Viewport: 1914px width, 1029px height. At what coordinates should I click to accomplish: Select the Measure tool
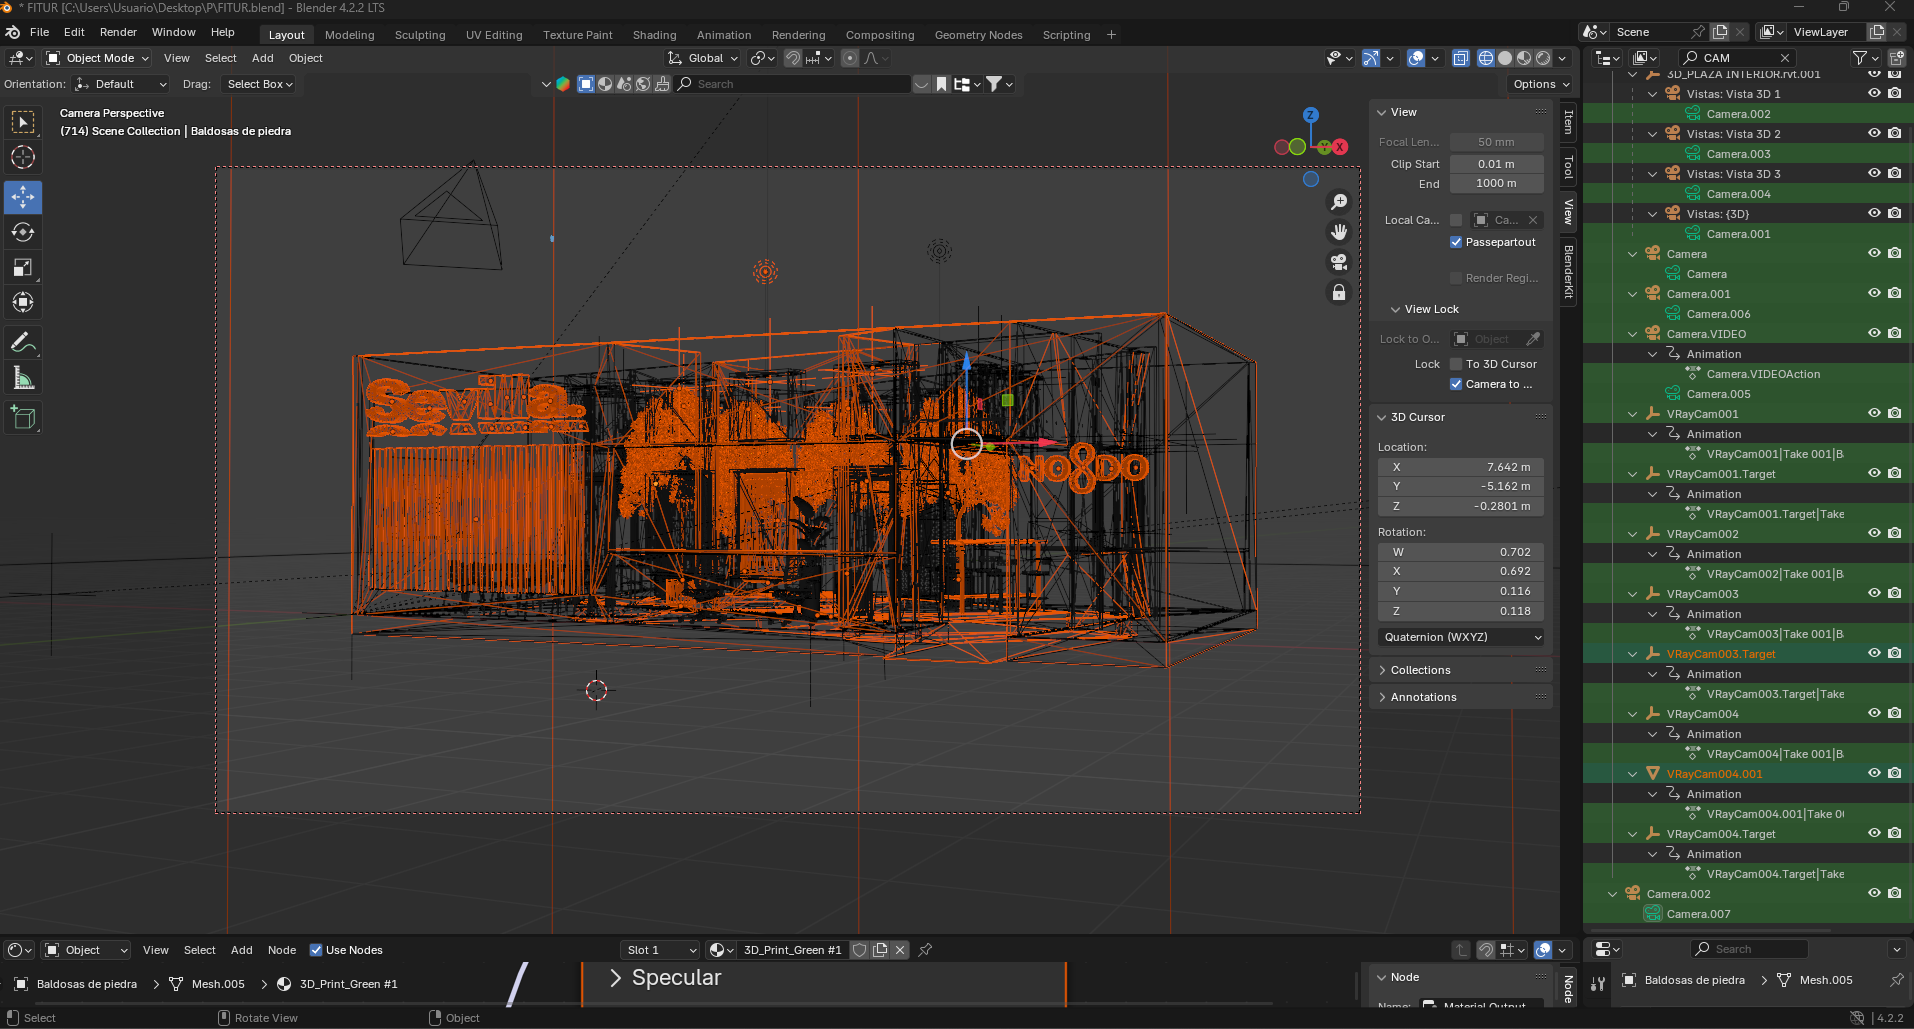click(x=23, y=378)
